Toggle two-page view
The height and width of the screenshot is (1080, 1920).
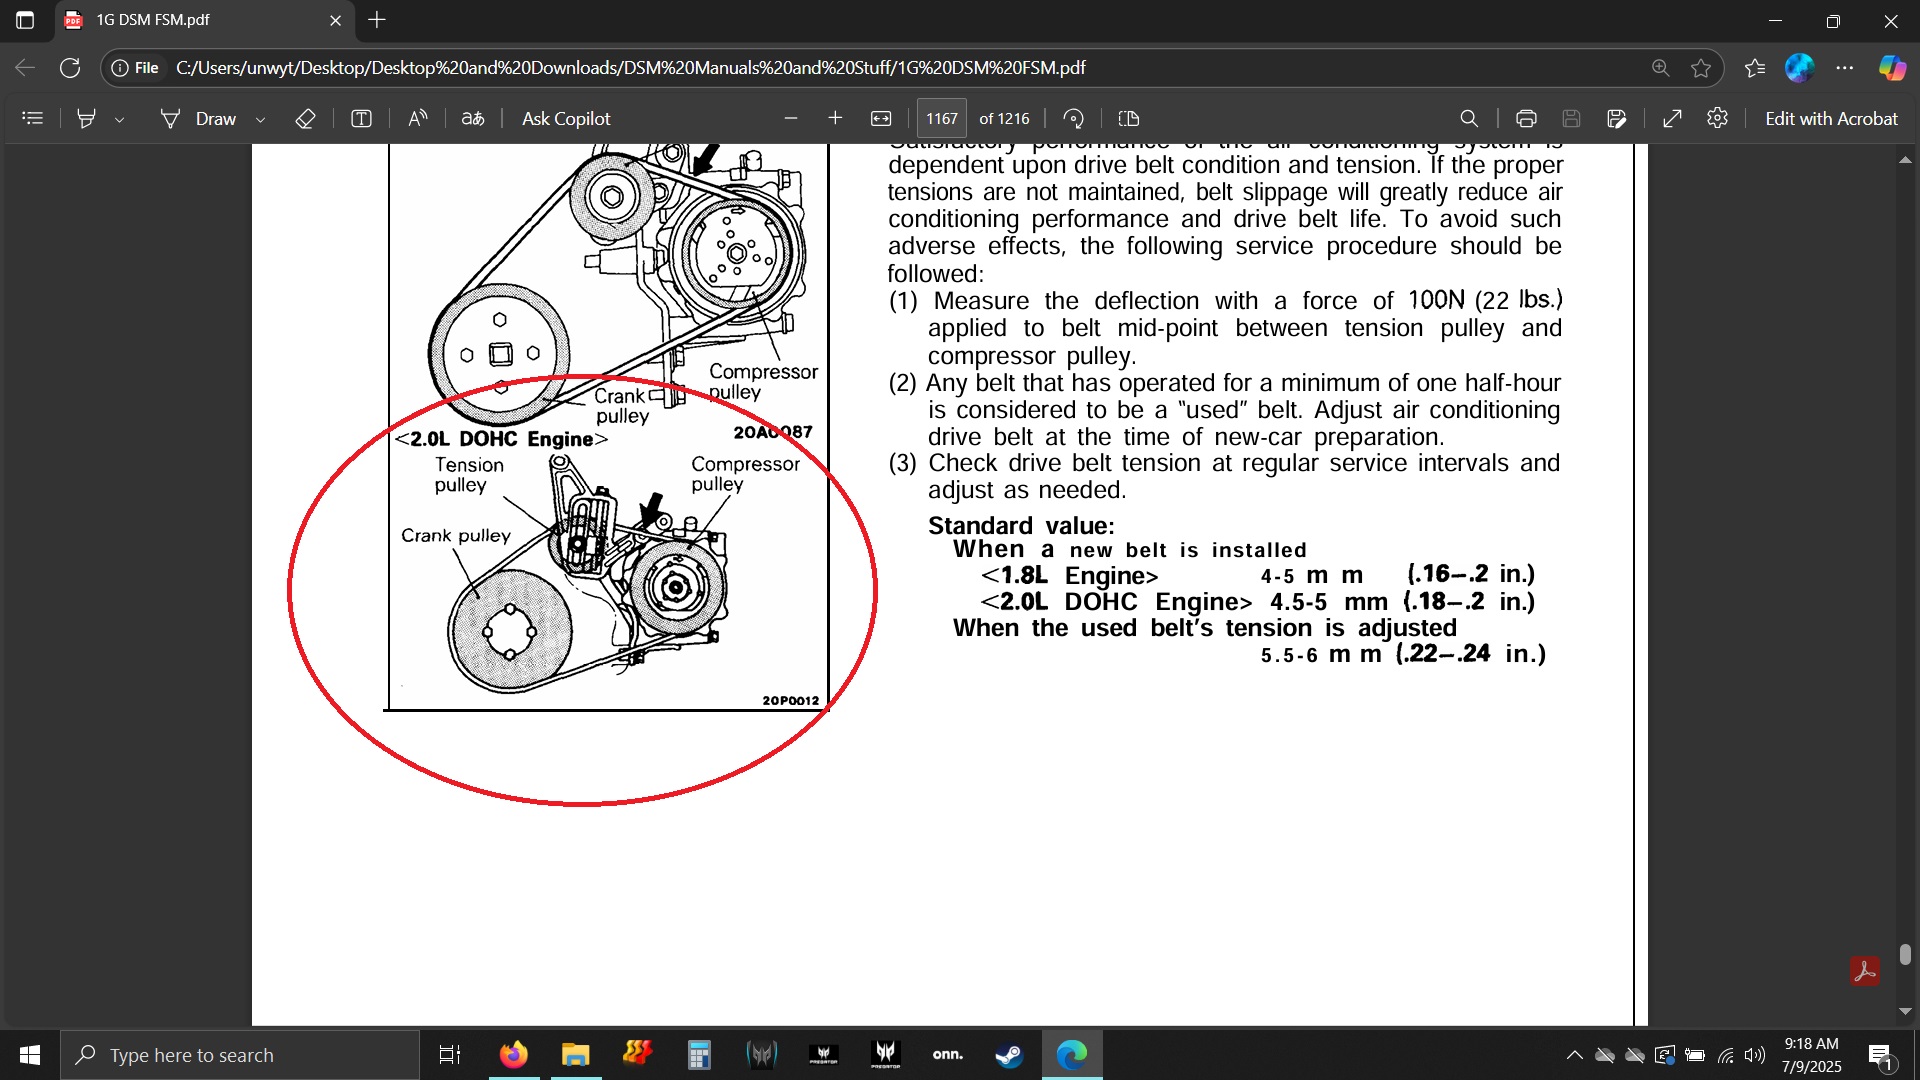coord(1129,118)
